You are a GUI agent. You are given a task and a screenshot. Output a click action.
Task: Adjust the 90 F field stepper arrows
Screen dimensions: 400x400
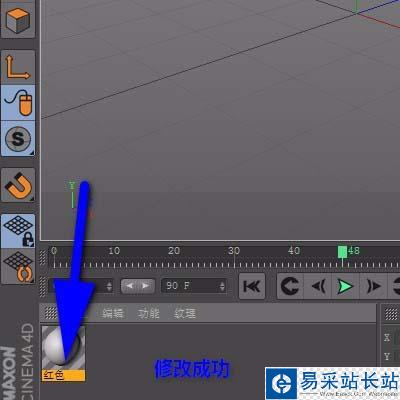[222, 286]
